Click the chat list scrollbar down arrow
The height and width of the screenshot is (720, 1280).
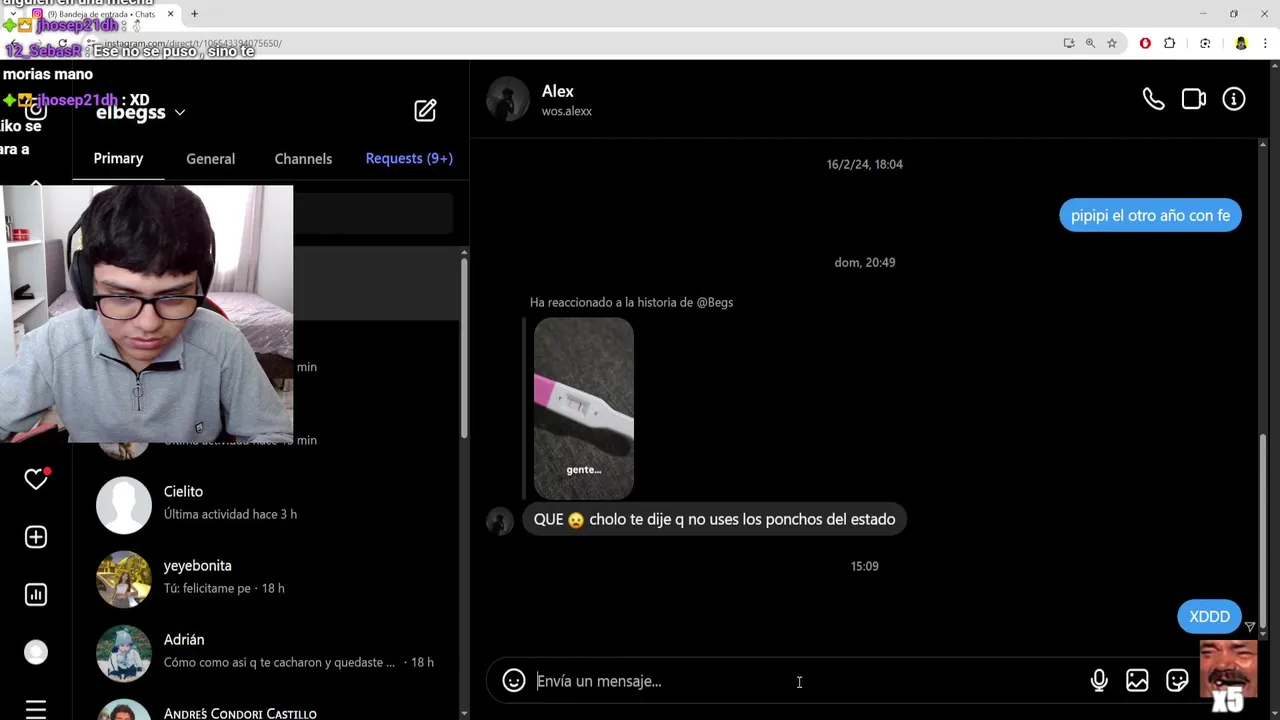point(463,713)
